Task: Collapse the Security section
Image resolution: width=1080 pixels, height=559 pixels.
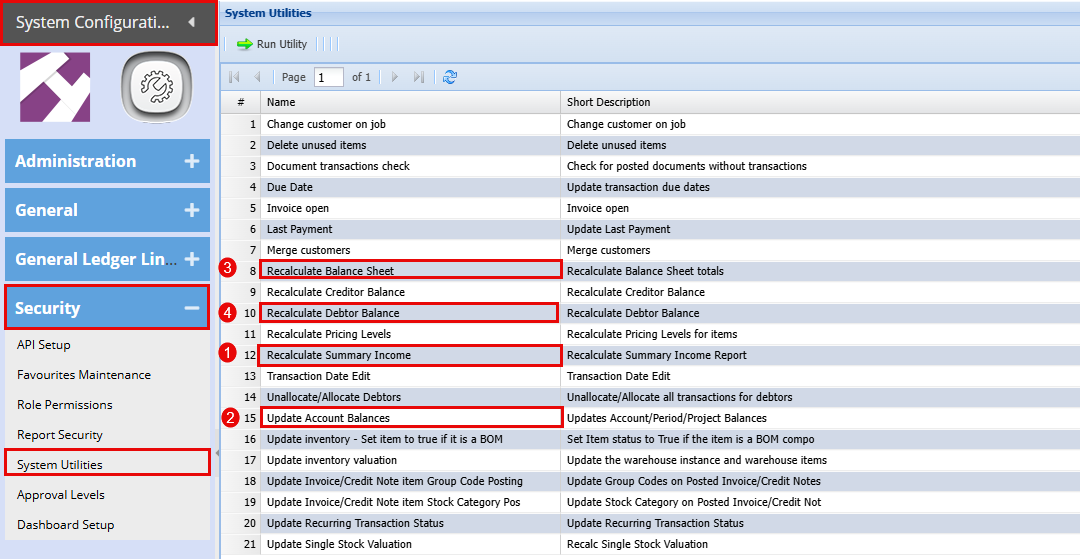Action: 192,308
